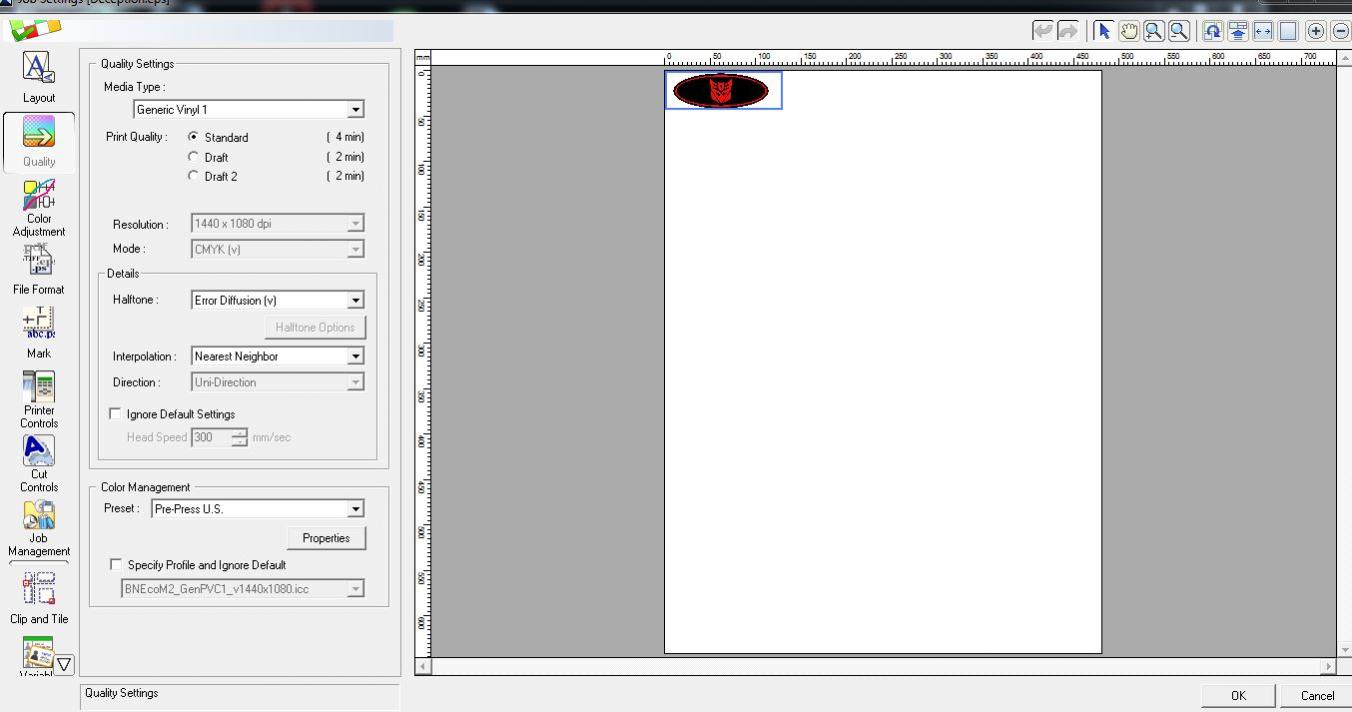Click the plus zoom button
Viewport: 1352px width, 712px height.
pos(1316,31)
